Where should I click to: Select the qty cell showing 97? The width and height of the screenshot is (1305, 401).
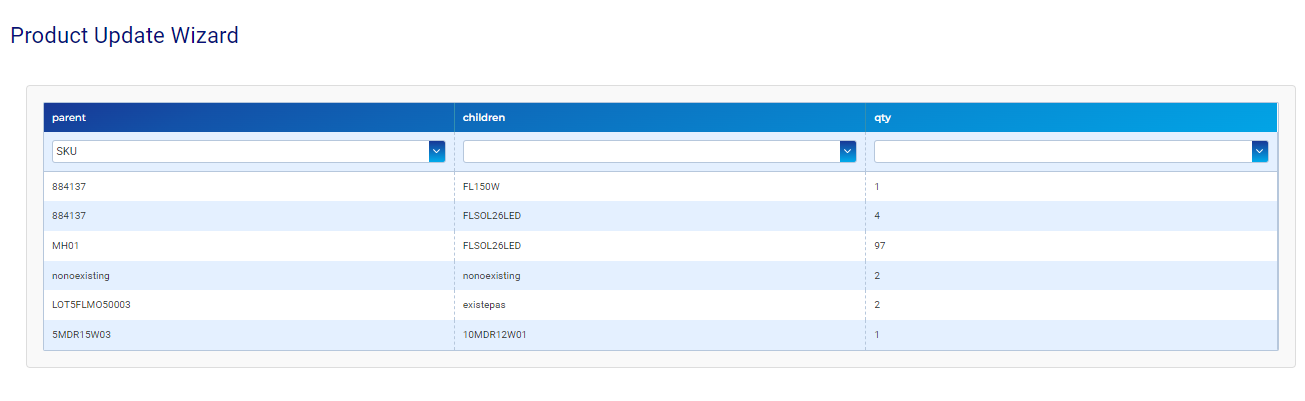tap(880, 246)
